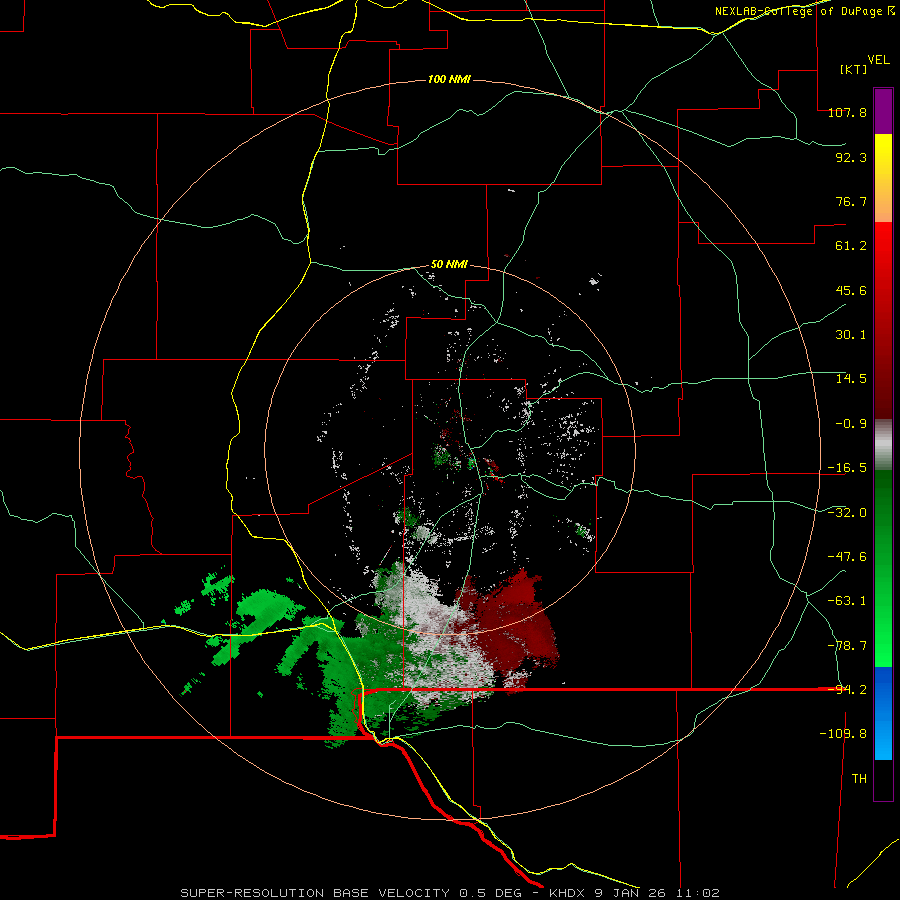The height and width of the screenshot is (900, 900).
Task: Click the -94.2 legend value
Action: 847,690
